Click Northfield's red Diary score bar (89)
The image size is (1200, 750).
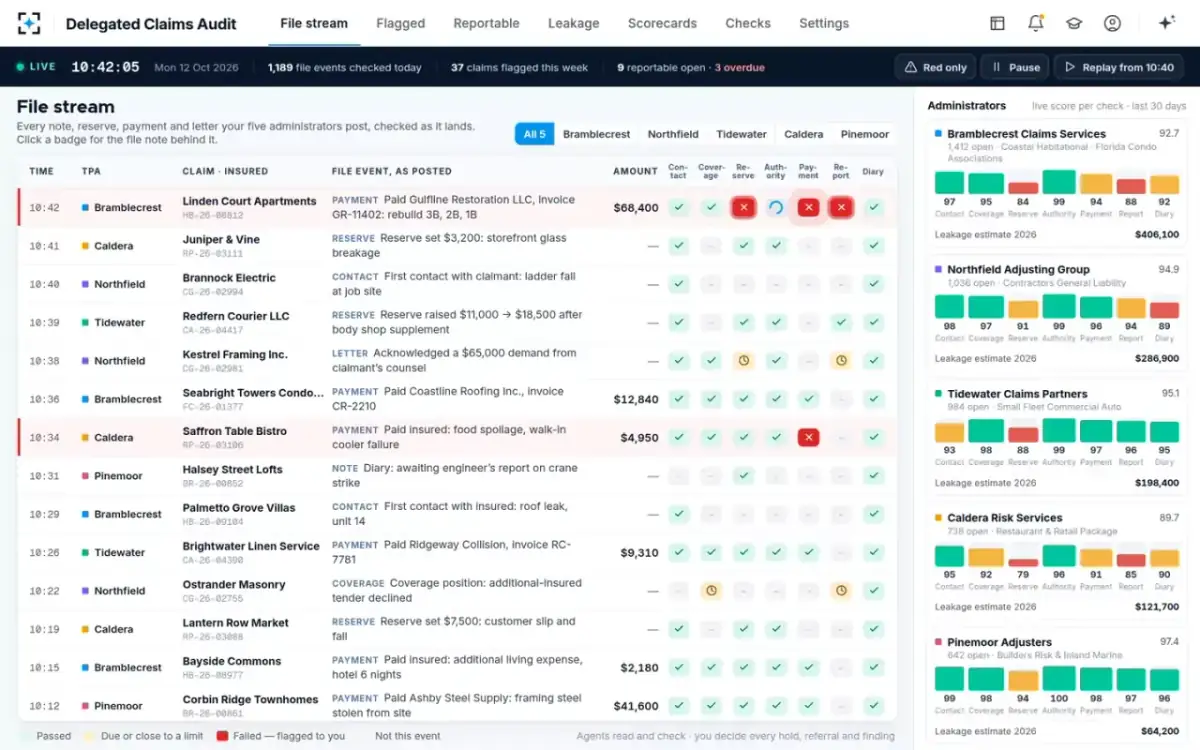point(1164,310)
